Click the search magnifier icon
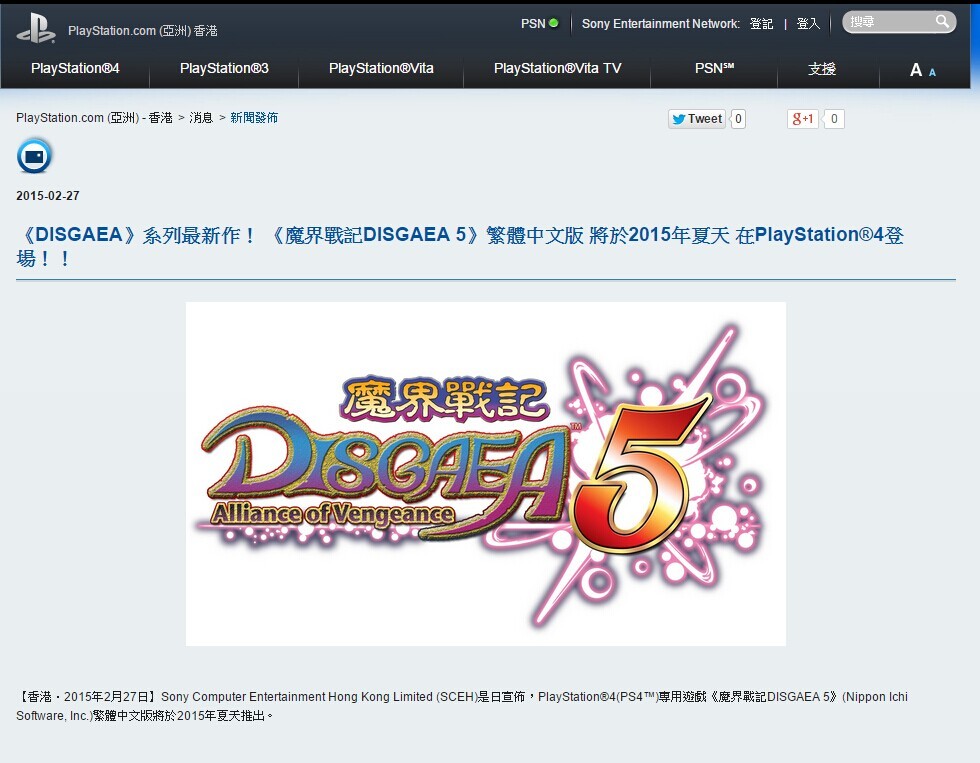Screen dimensions: 980x763 click(942, 22)
